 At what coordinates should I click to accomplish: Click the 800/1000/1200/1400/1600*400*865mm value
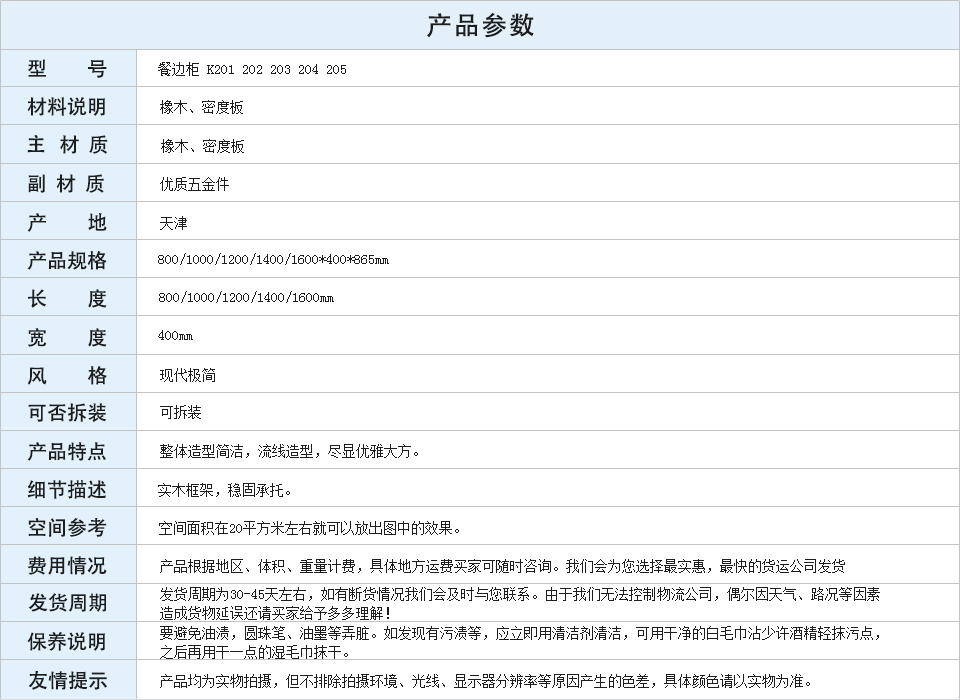(273, 259)
